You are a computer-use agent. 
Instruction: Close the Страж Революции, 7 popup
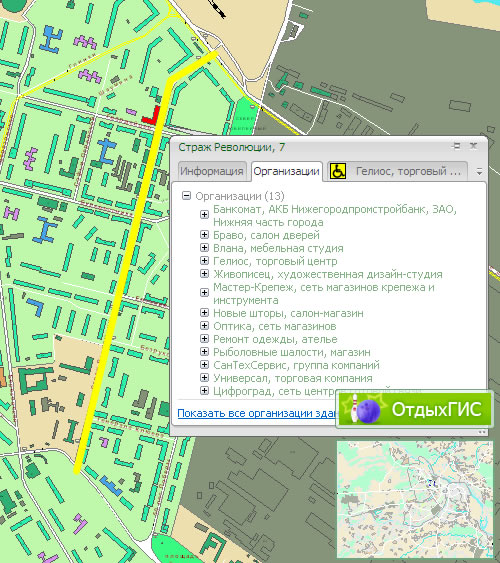(474, 146)
